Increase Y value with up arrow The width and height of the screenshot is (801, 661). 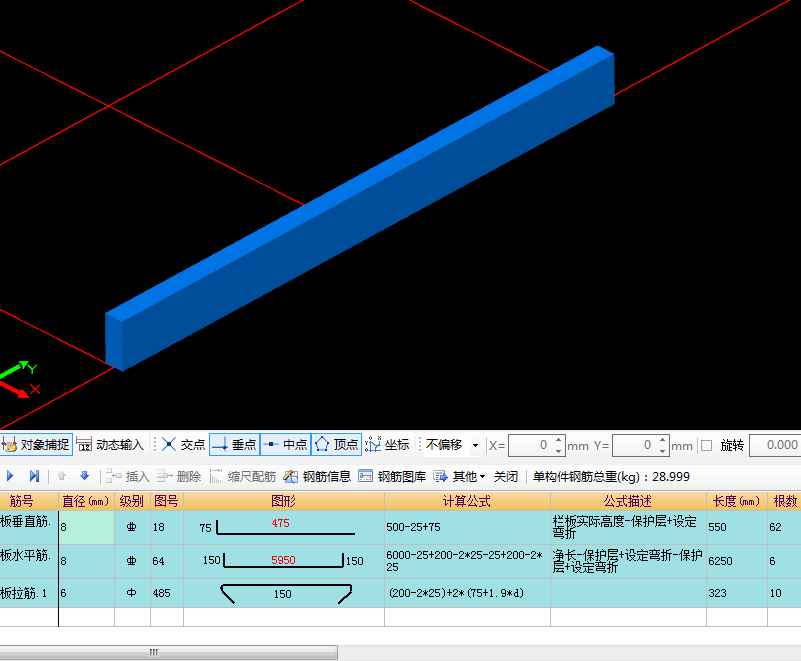tap(663, 440)
